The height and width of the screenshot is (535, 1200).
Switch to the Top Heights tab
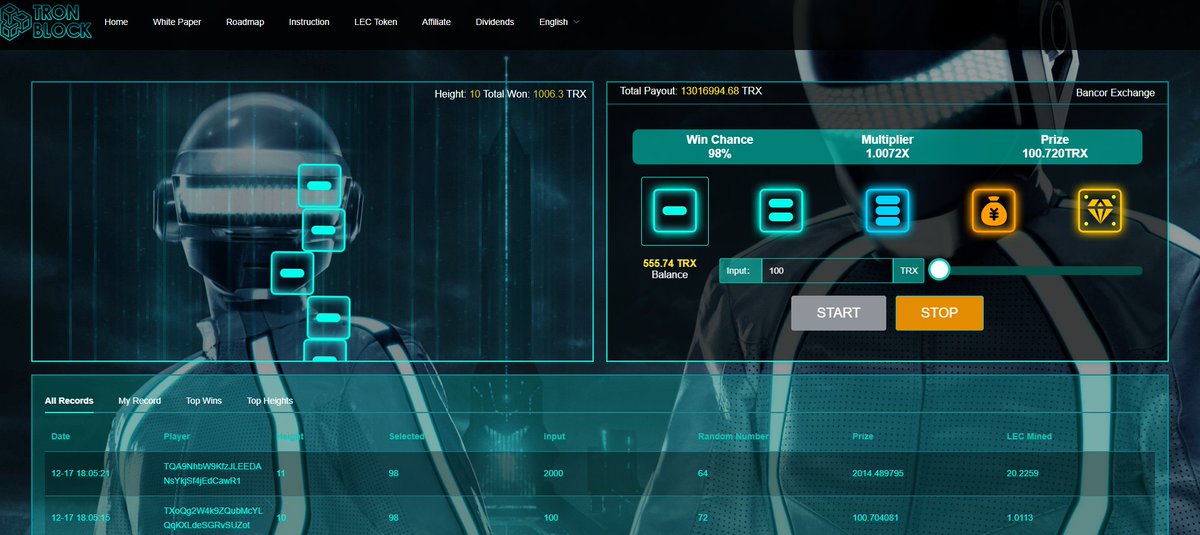coord(270,401)
